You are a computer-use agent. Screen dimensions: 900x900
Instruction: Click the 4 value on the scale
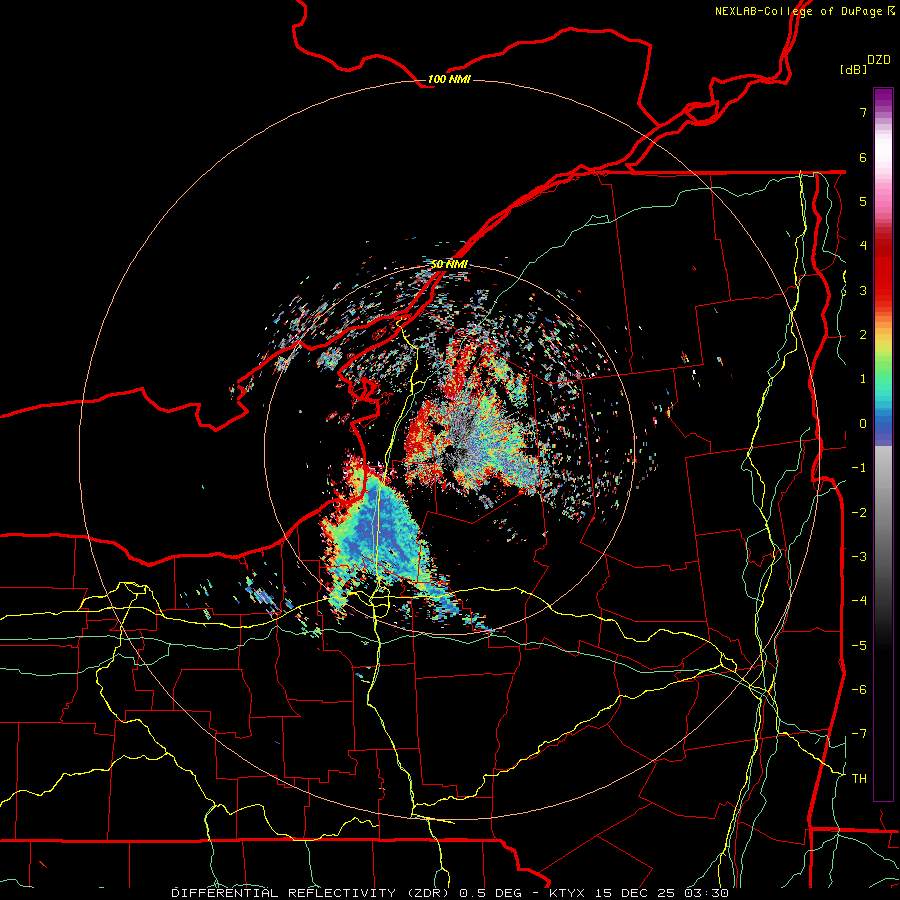pos(863,246)
